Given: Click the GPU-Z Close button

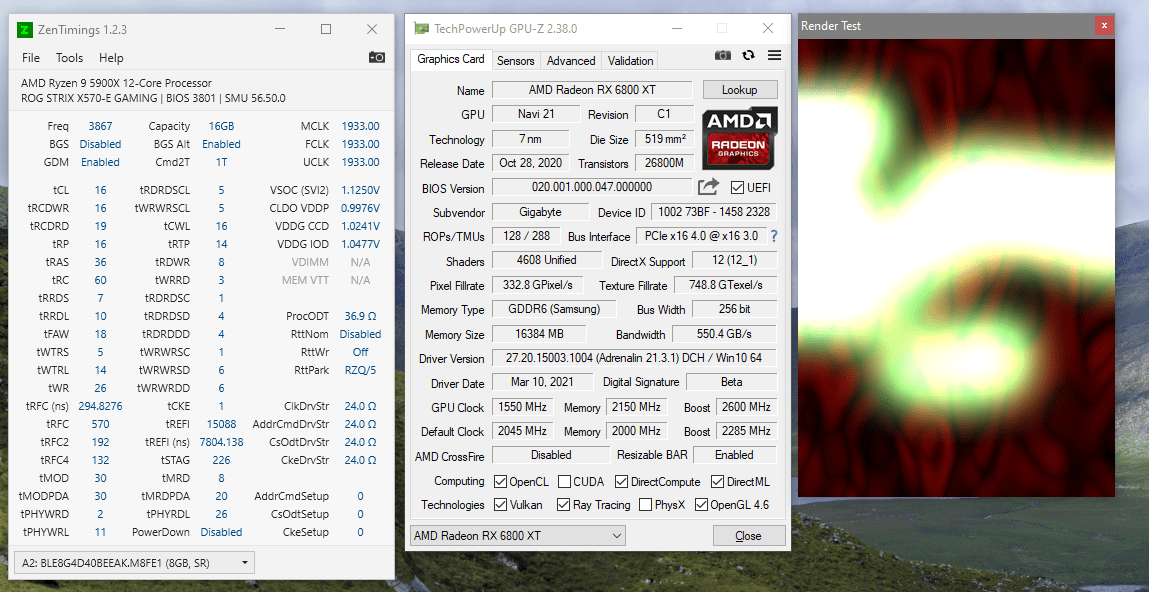Looking at the screenshot, I should click(x=748, y=536).
